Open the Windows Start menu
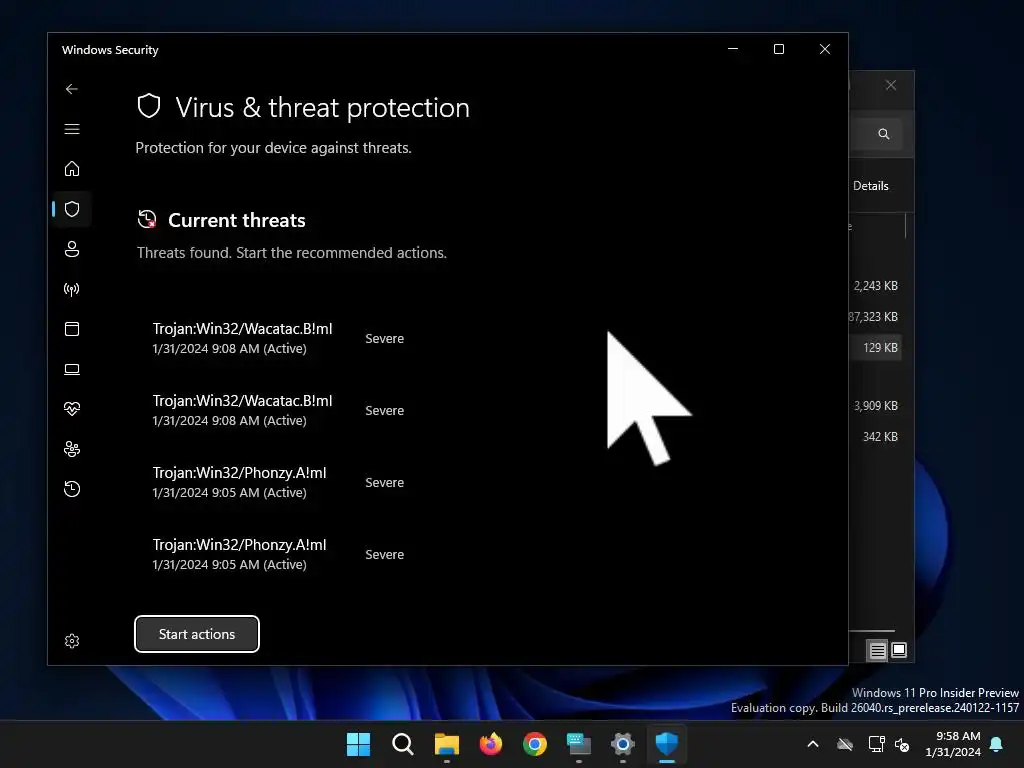The width and height of the screenshot is (1024, 768). (358, 744)
